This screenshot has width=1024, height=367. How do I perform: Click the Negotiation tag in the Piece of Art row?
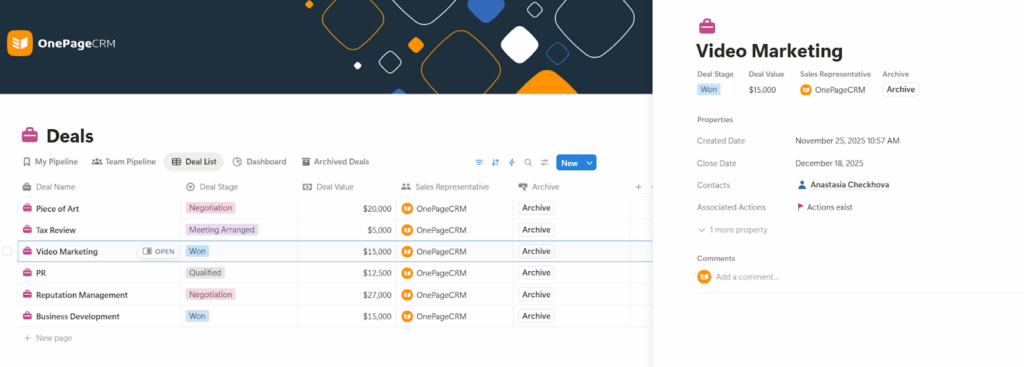pyautogui.click(x=210, y=208)
